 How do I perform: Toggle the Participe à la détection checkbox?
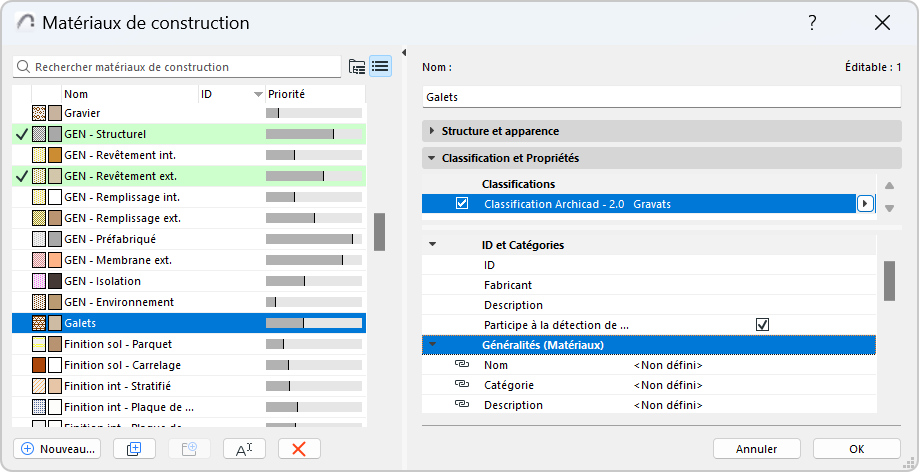point(763,325)
